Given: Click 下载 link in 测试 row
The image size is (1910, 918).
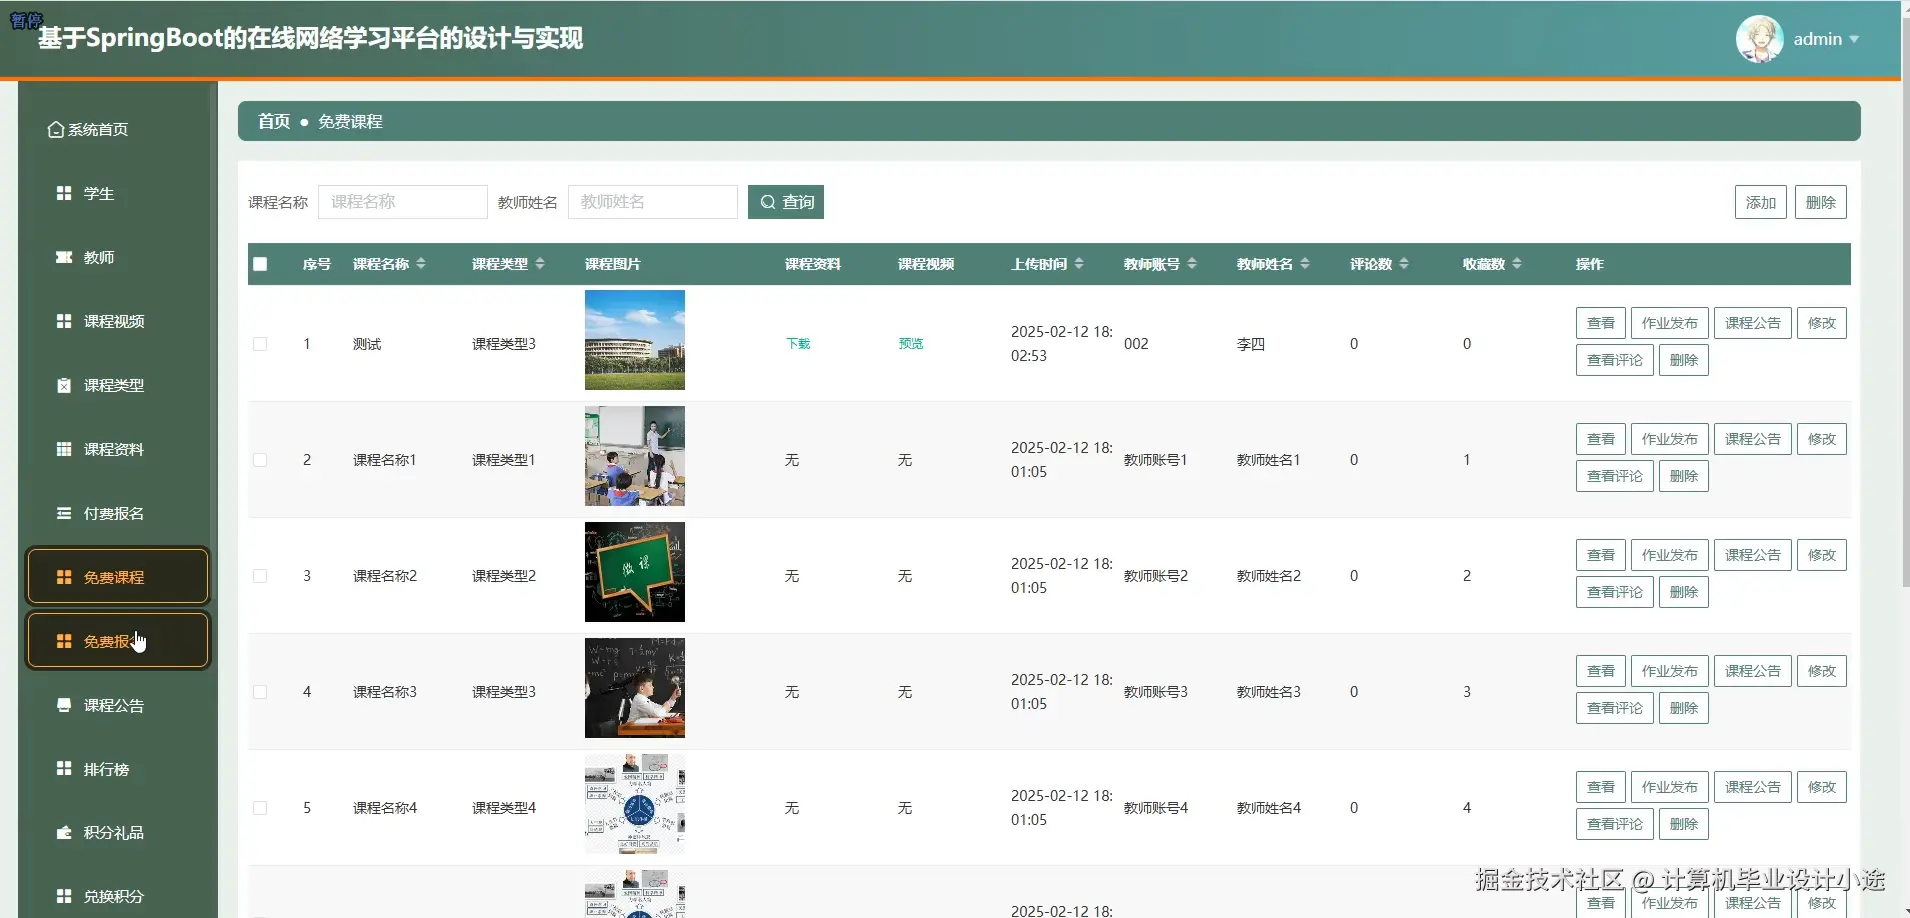Looking at the screenshot, I should click(x=798, y=344).
